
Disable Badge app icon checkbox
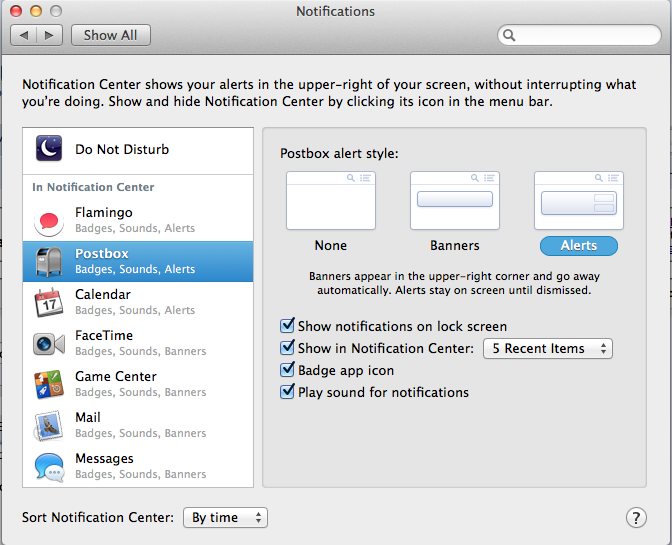click(287, 370)
